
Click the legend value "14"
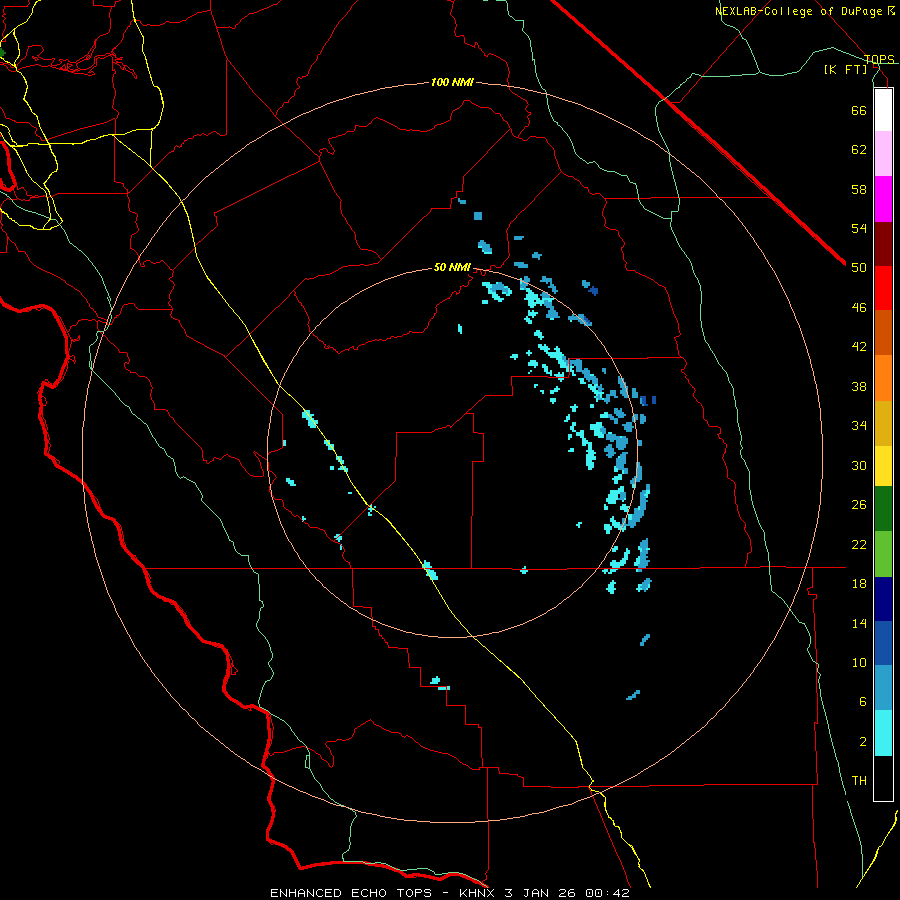tap(859, 623)
